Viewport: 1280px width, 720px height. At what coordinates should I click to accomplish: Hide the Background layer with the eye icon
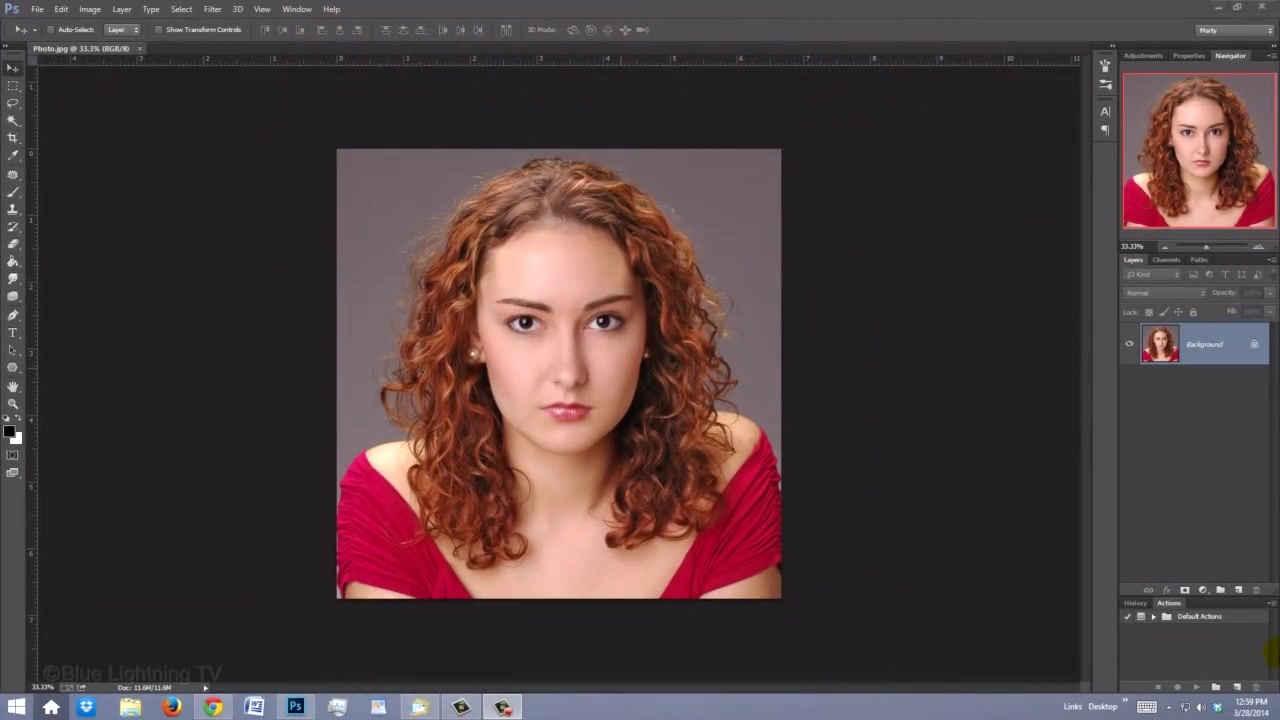tap(1130, 344)
